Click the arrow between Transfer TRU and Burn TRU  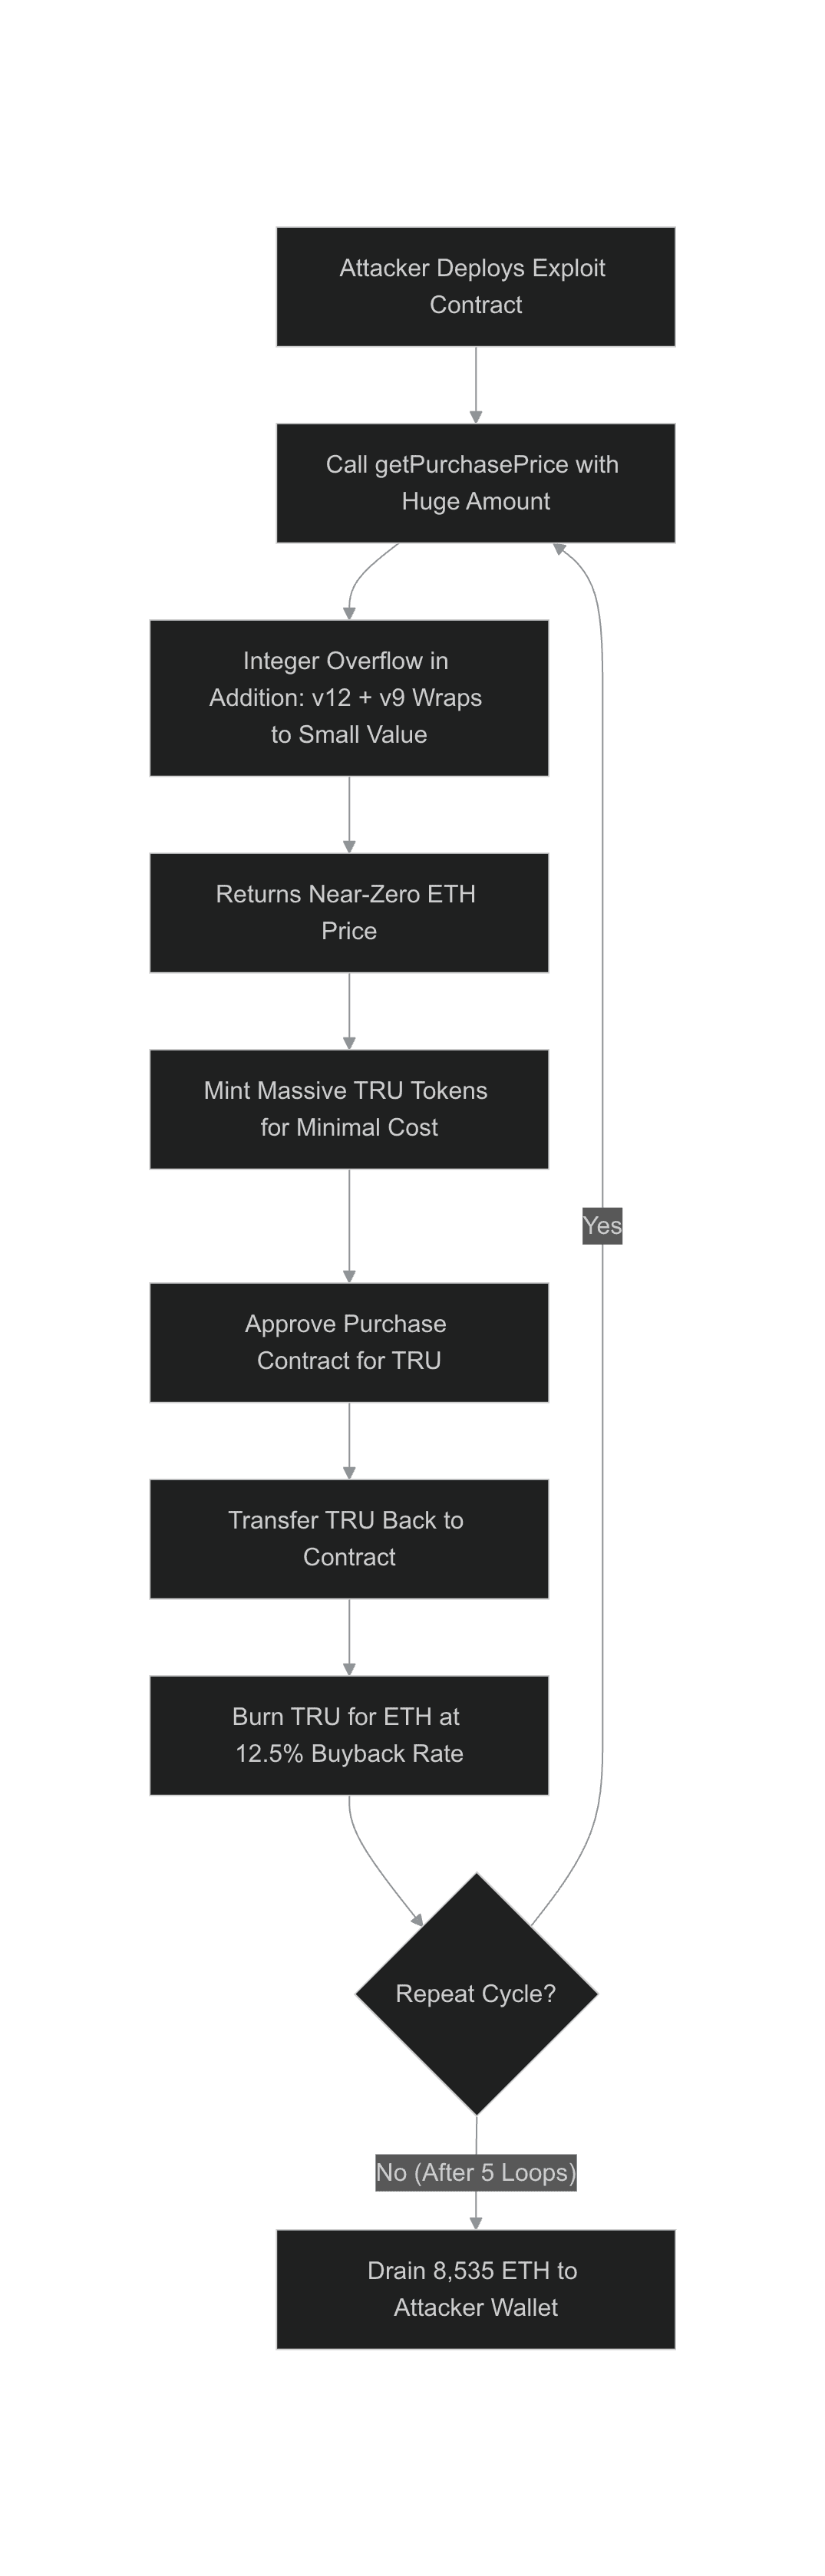(x=349, y=1636)
